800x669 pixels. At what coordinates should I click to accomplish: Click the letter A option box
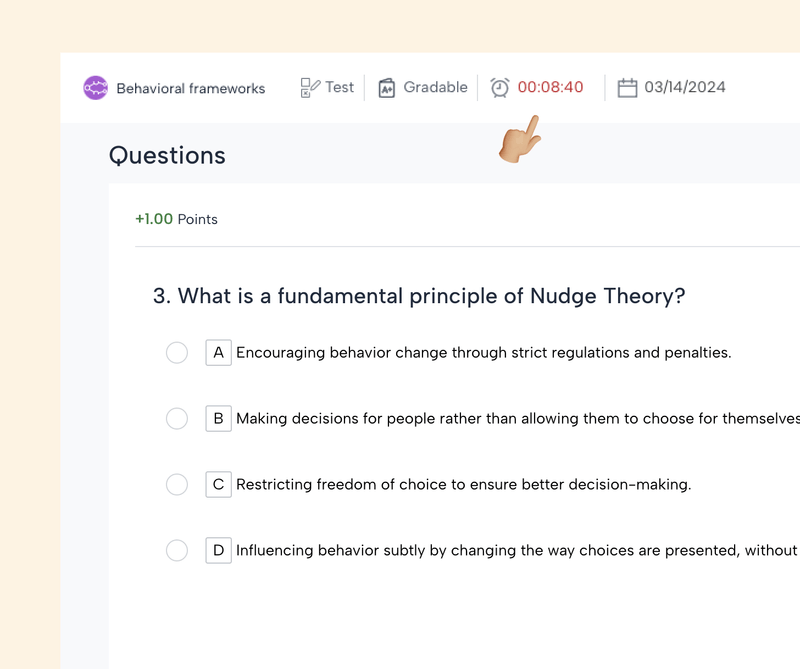point(218,353)
